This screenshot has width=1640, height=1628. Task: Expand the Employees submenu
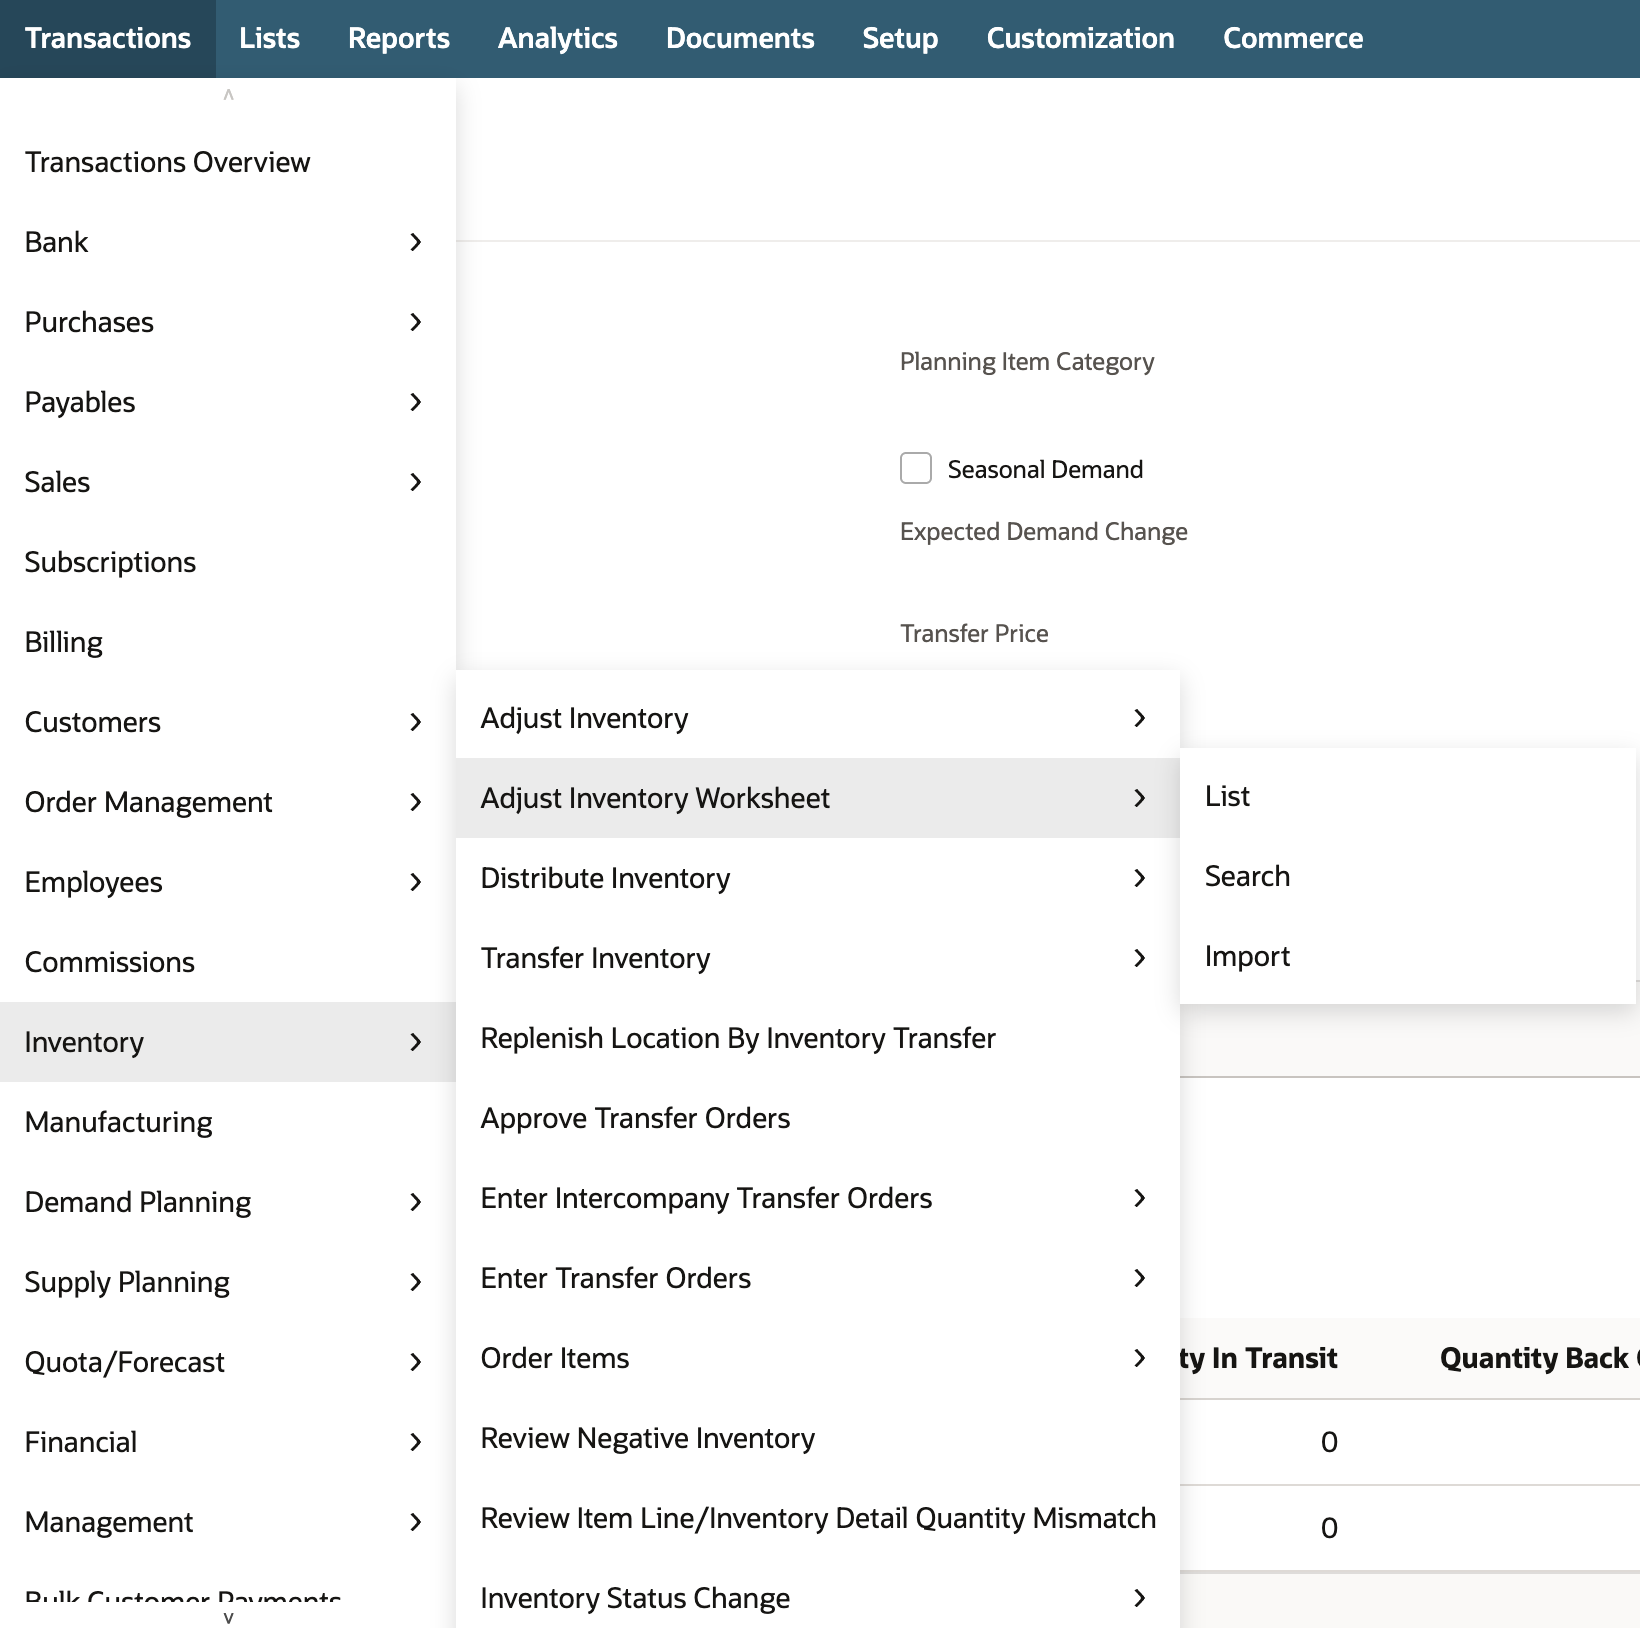coord(228,882)
